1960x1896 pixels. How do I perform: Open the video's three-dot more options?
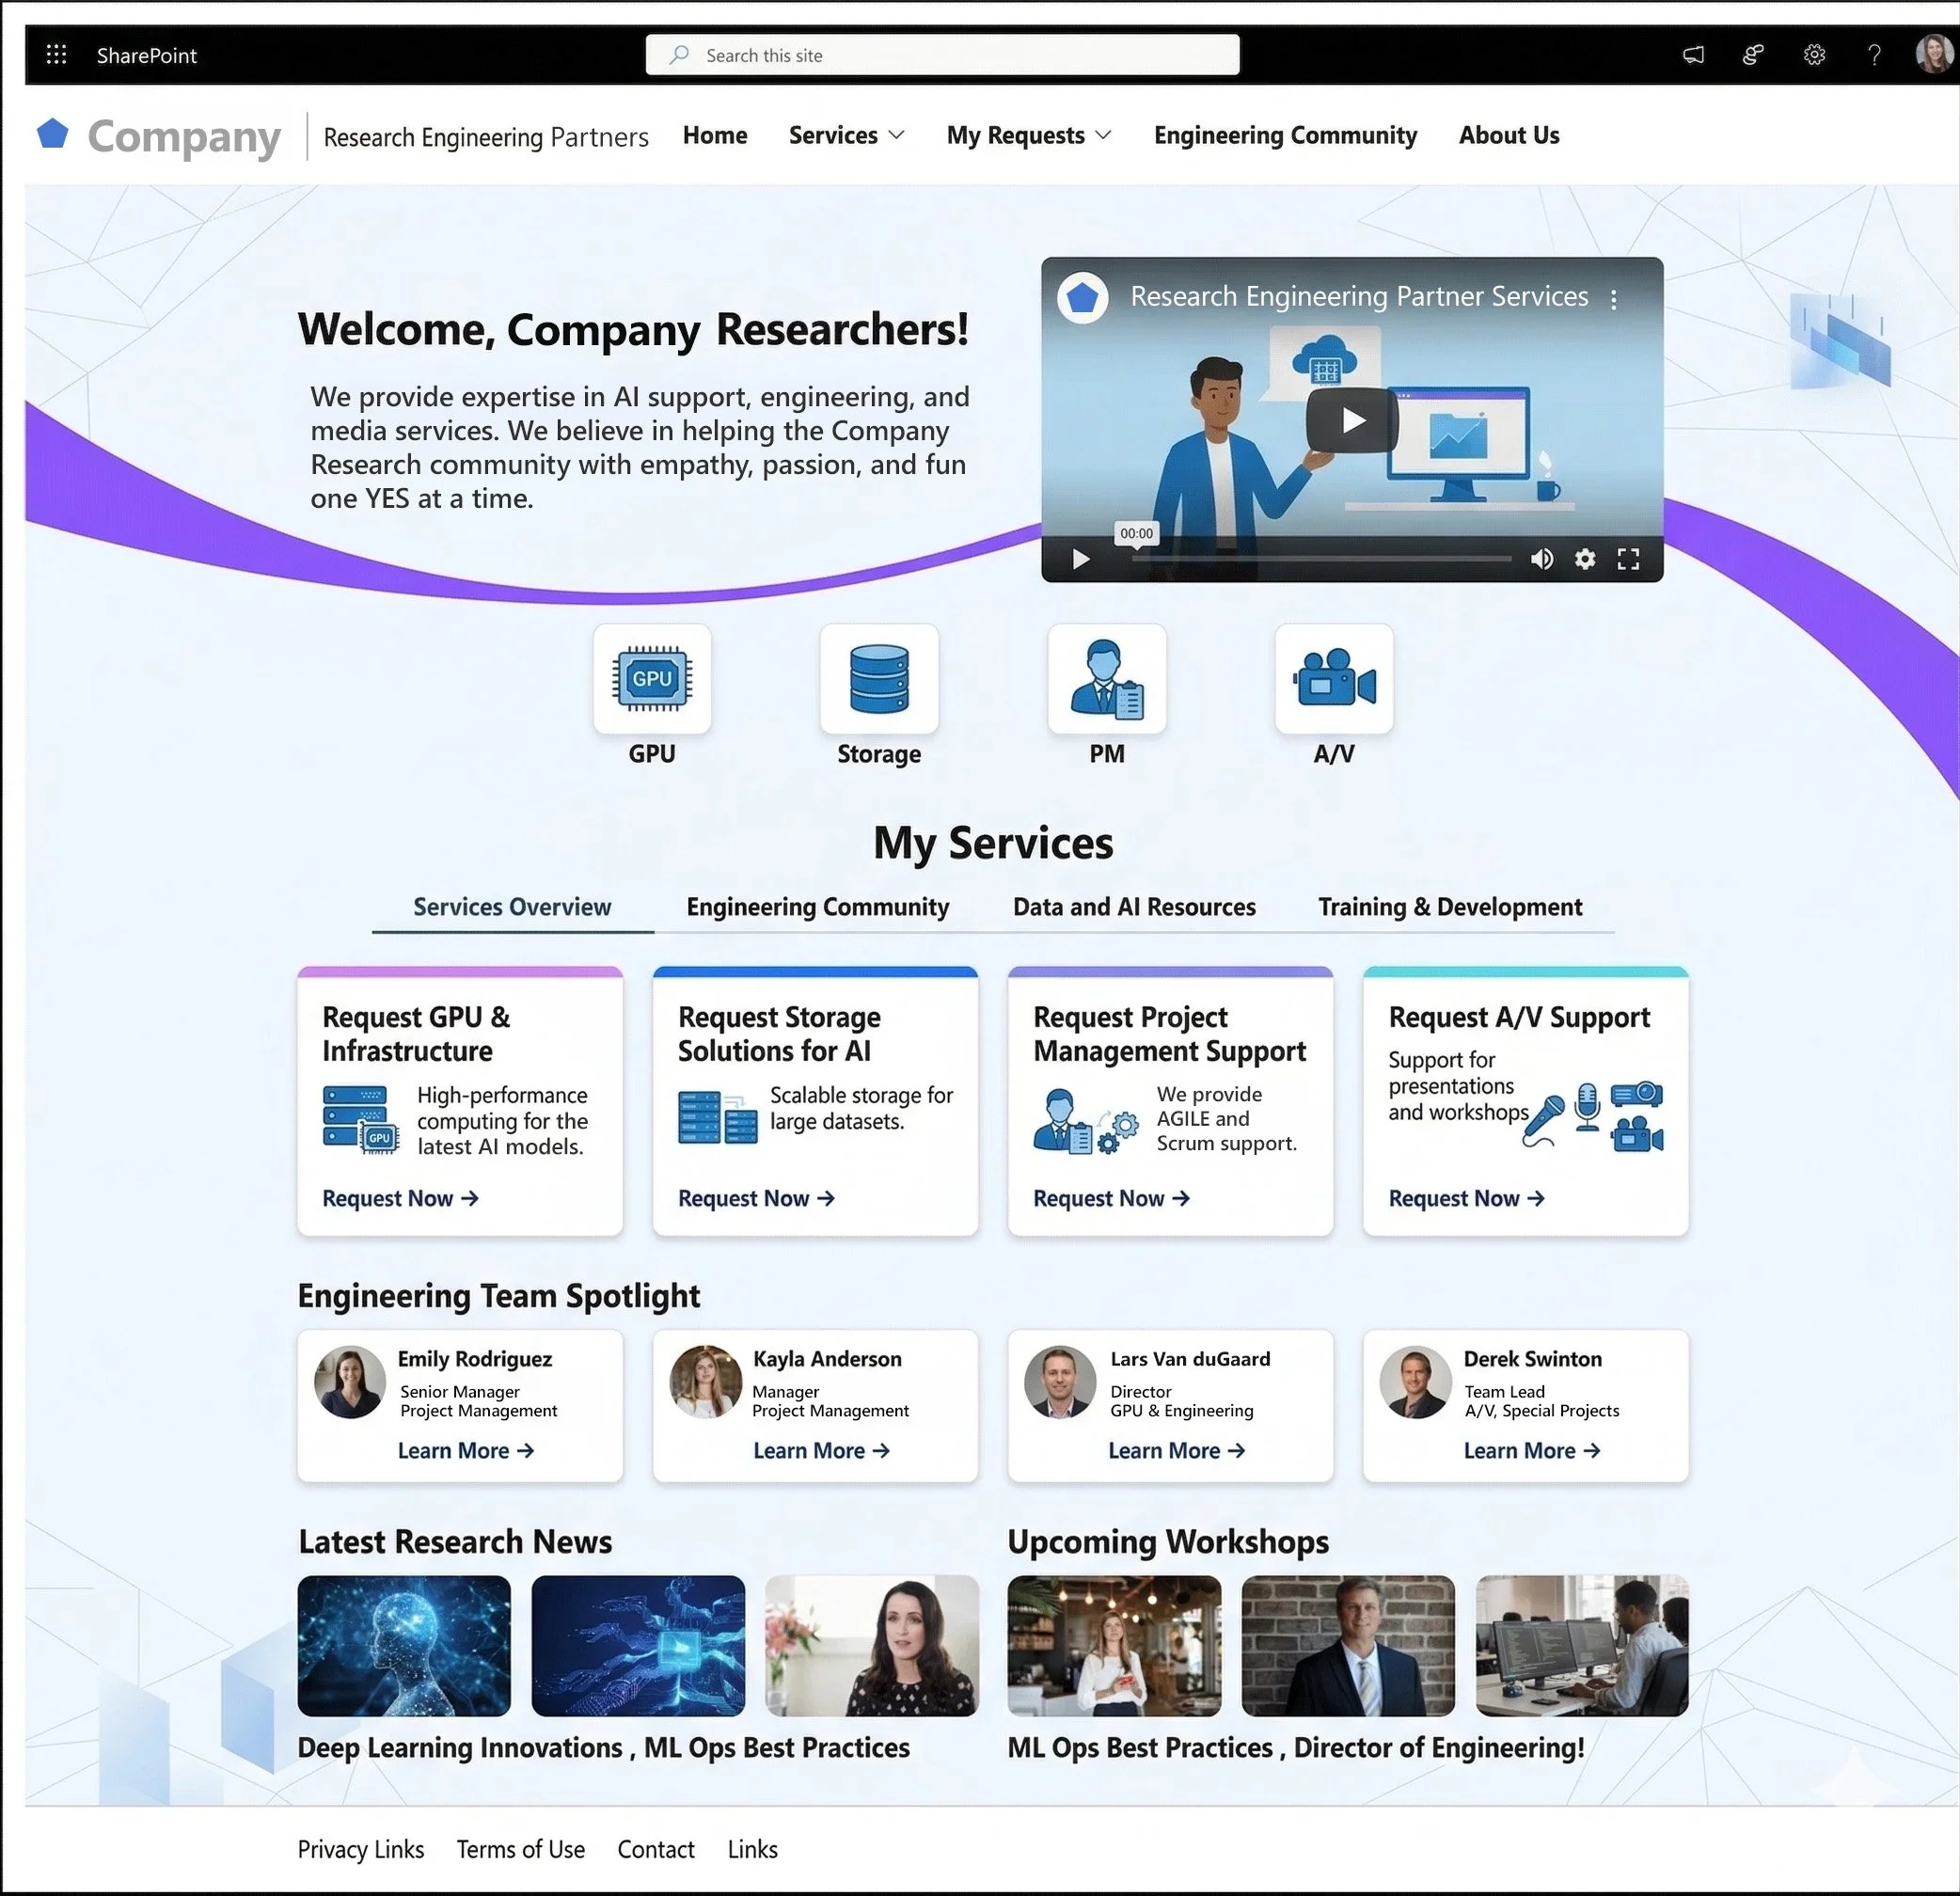[1613, 299]
